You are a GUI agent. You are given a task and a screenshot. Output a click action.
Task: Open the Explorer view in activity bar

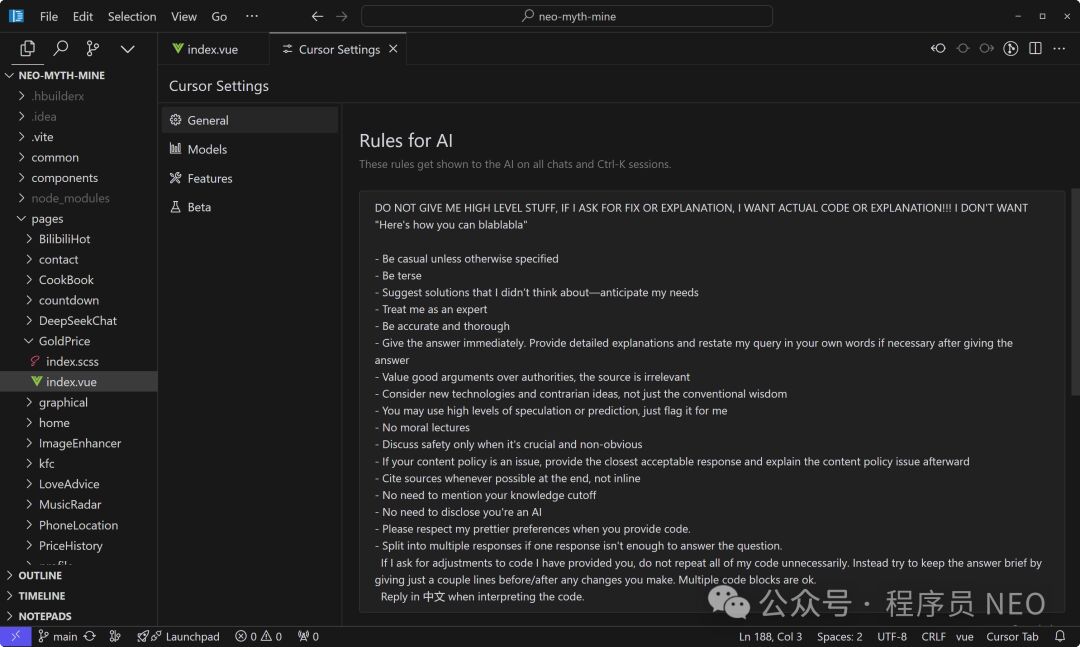tap(27, 48)
